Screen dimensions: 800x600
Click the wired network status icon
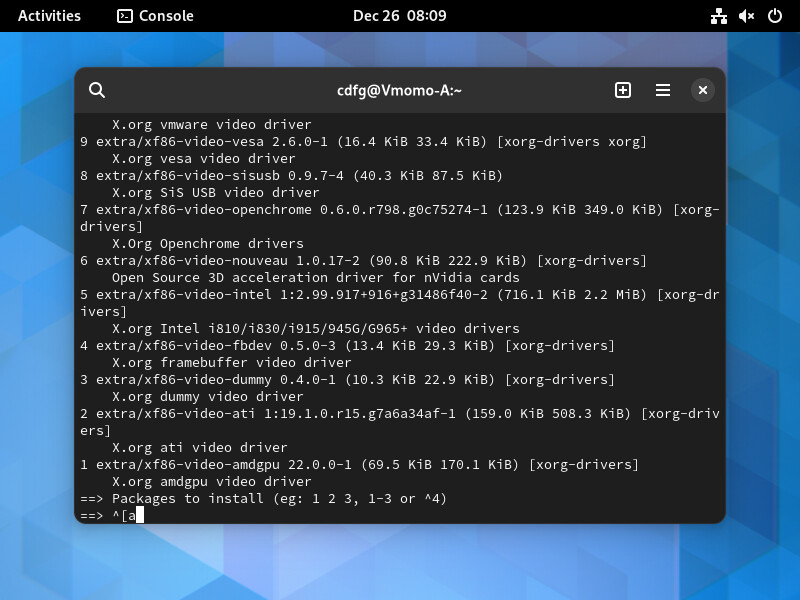719,16
